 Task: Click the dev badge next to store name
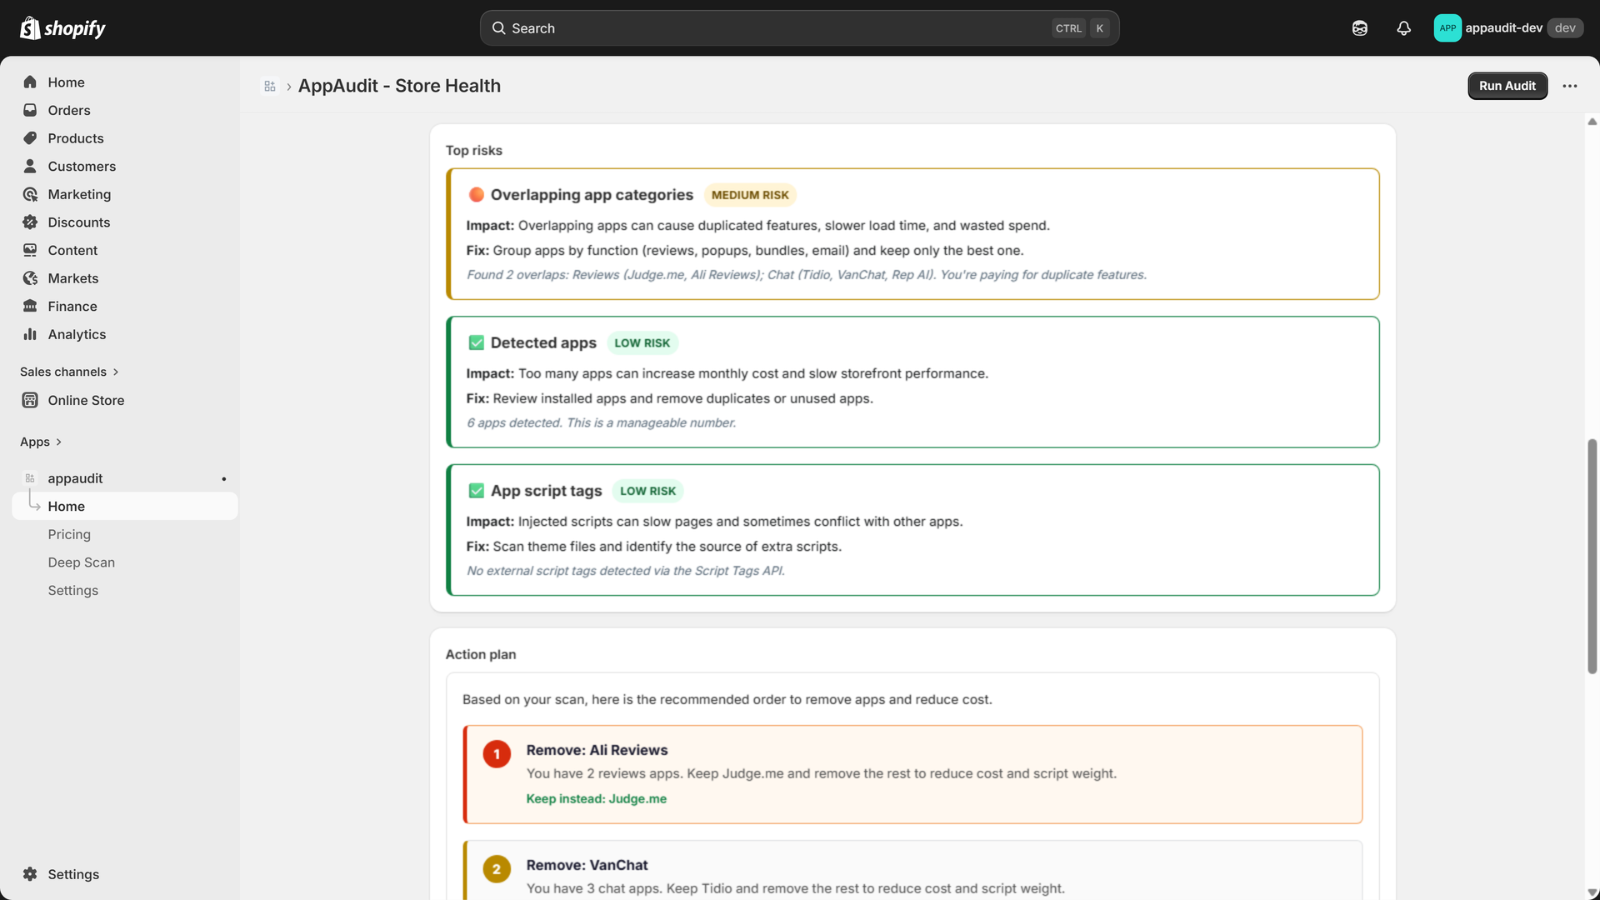coord(1565,28)
